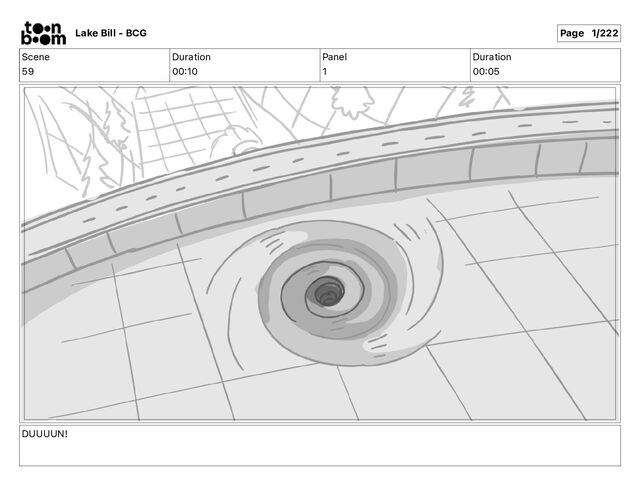The image size is (640, 495).
Task: Click the 'Panel' header label
Action: point(334,57)
